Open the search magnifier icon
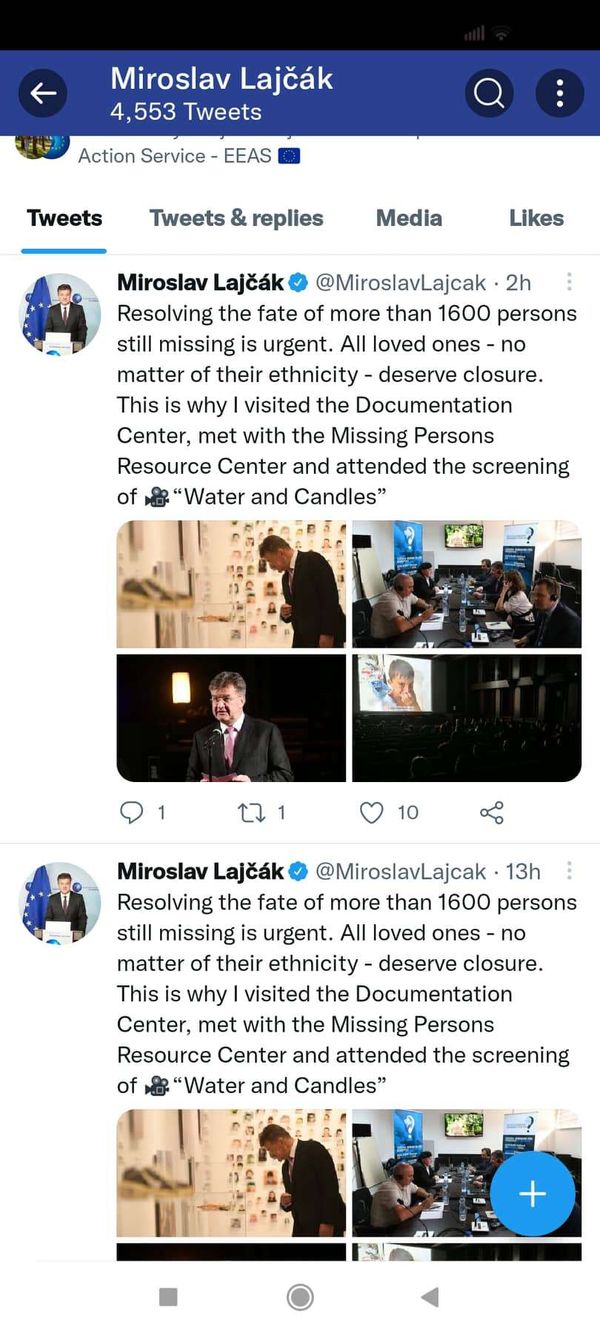 point(489,94)
